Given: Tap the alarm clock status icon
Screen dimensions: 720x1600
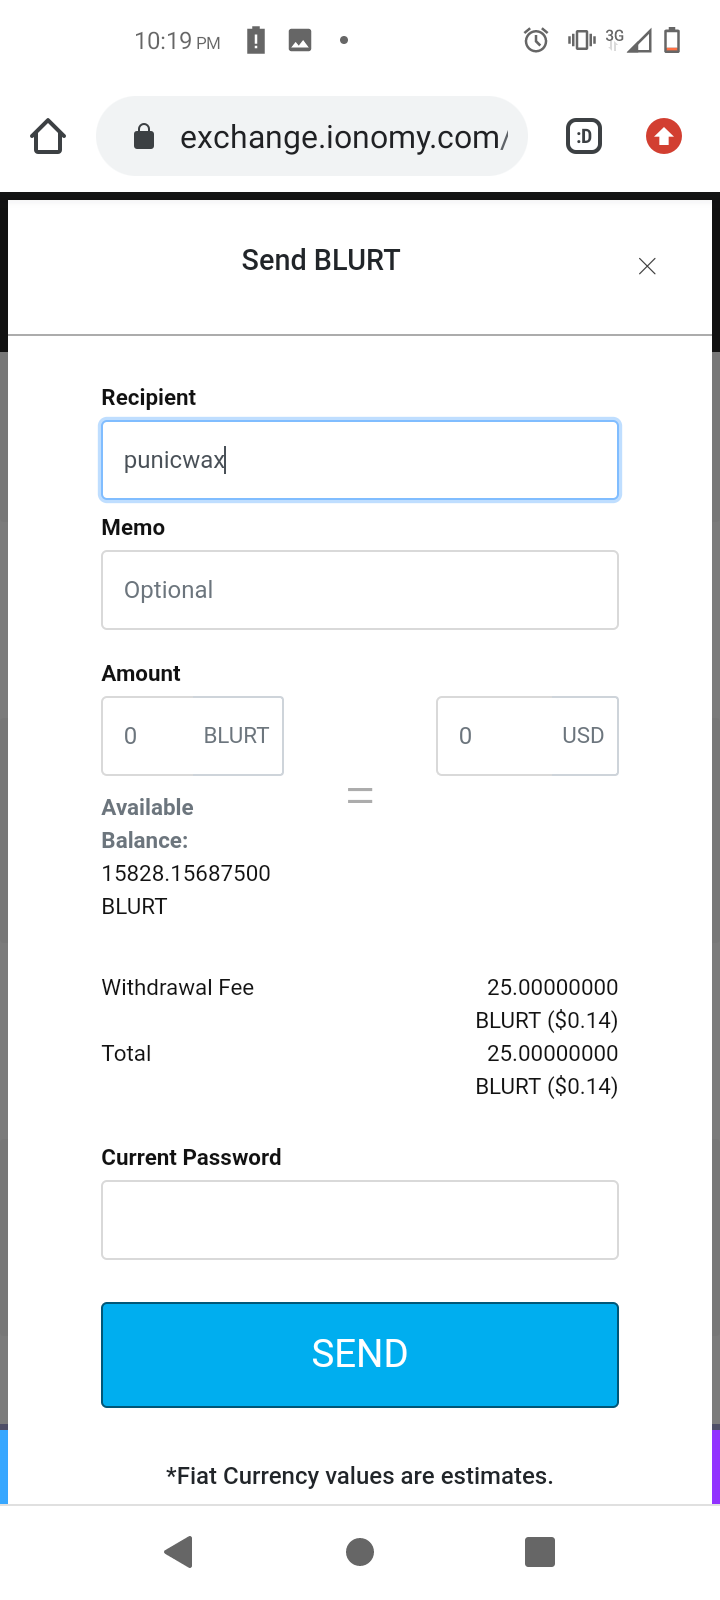Looking at the screenshot, I should [x=536, y=41].
